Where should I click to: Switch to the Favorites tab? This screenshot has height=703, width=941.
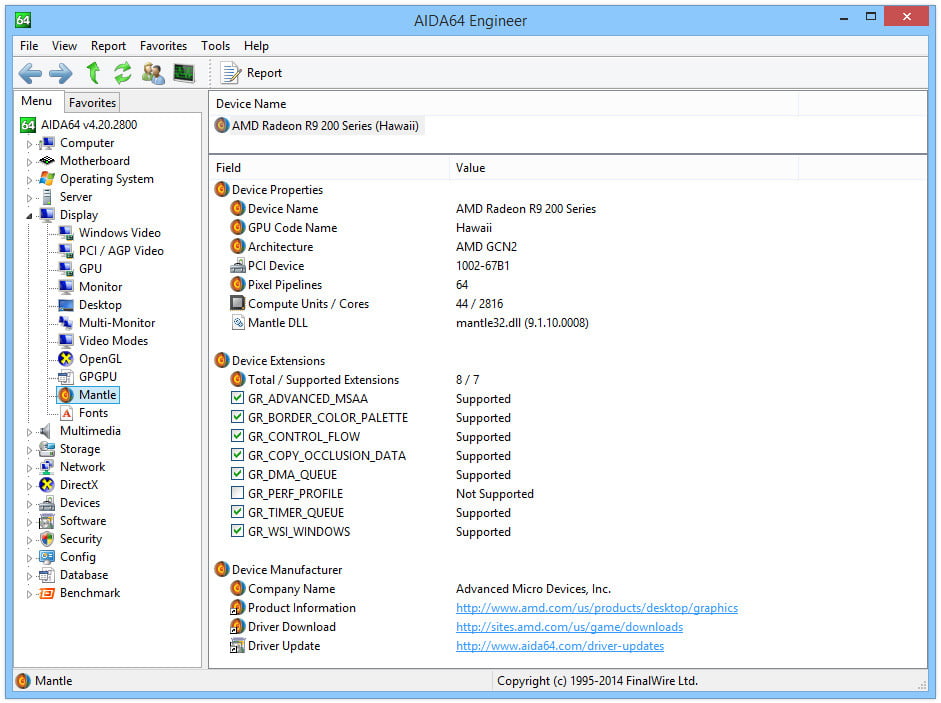[92, 102]
